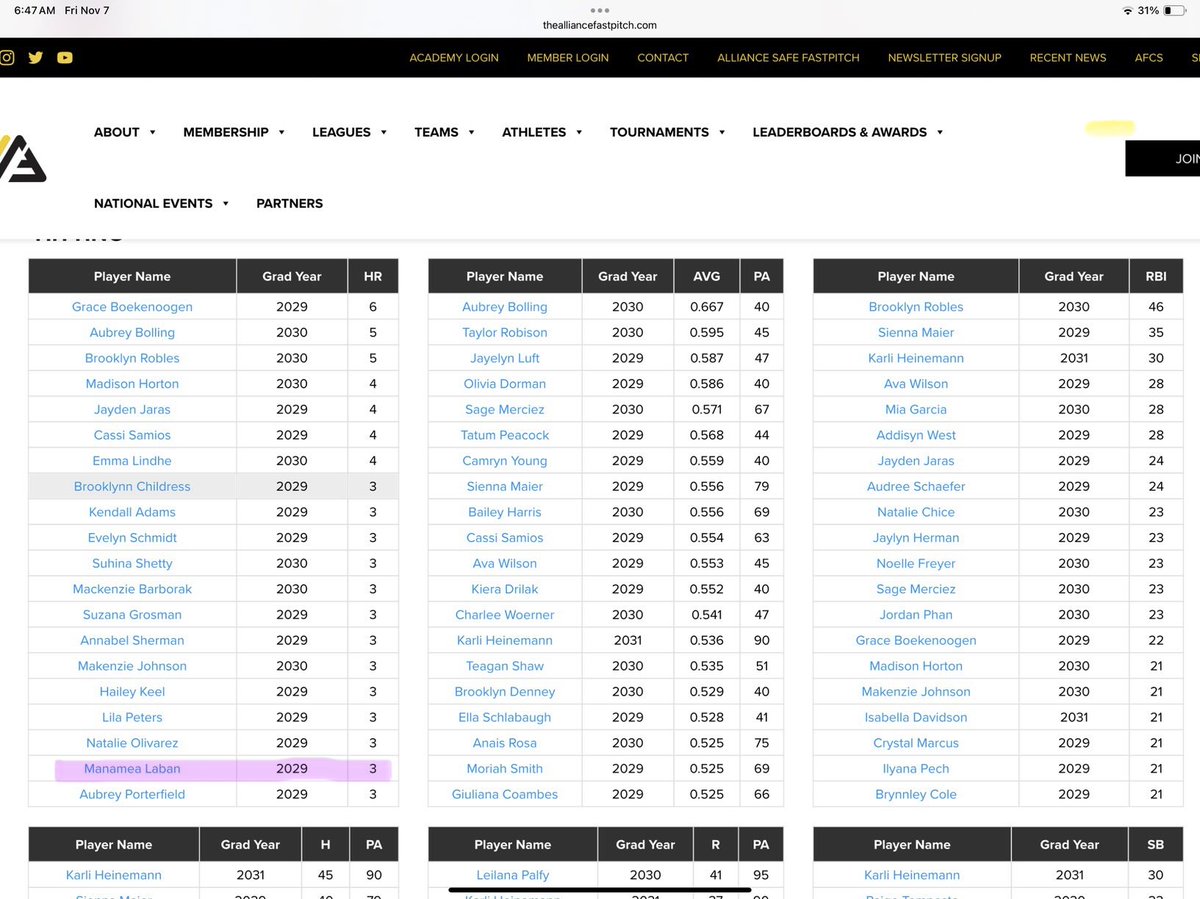Open Crystal Marcus player link
1200x899 pixels.
click(916, 744)
